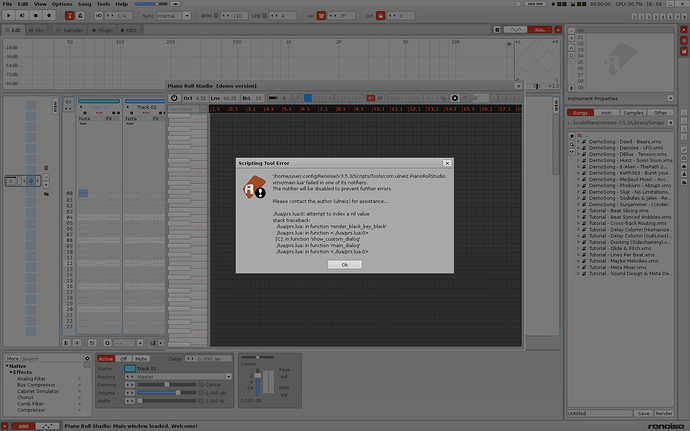Click the Track 01 color swatch
Screen dimensions: 690x431
click(130, 369)
